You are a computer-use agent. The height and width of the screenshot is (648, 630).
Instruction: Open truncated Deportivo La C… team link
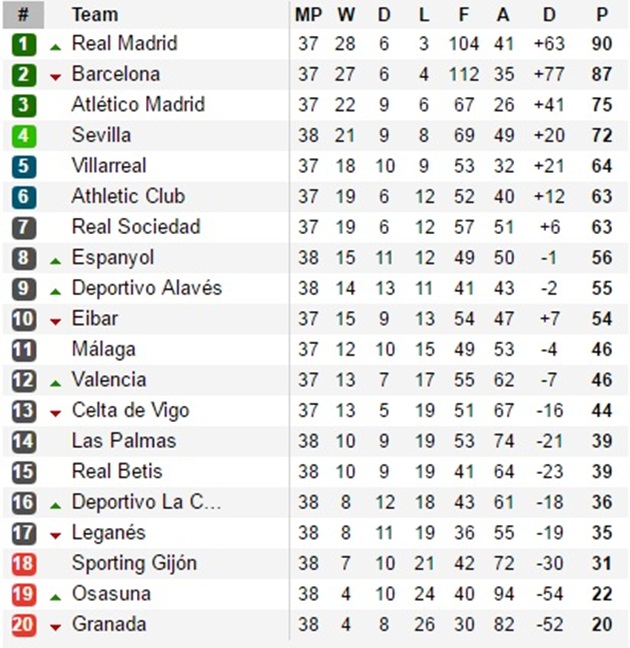146,502
